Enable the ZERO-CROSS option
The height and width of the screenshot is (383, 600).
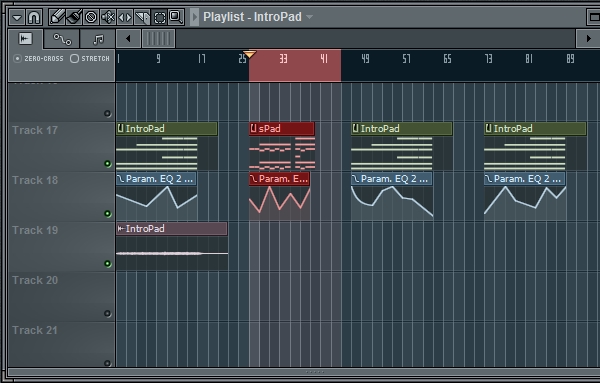tap(18, 59)
